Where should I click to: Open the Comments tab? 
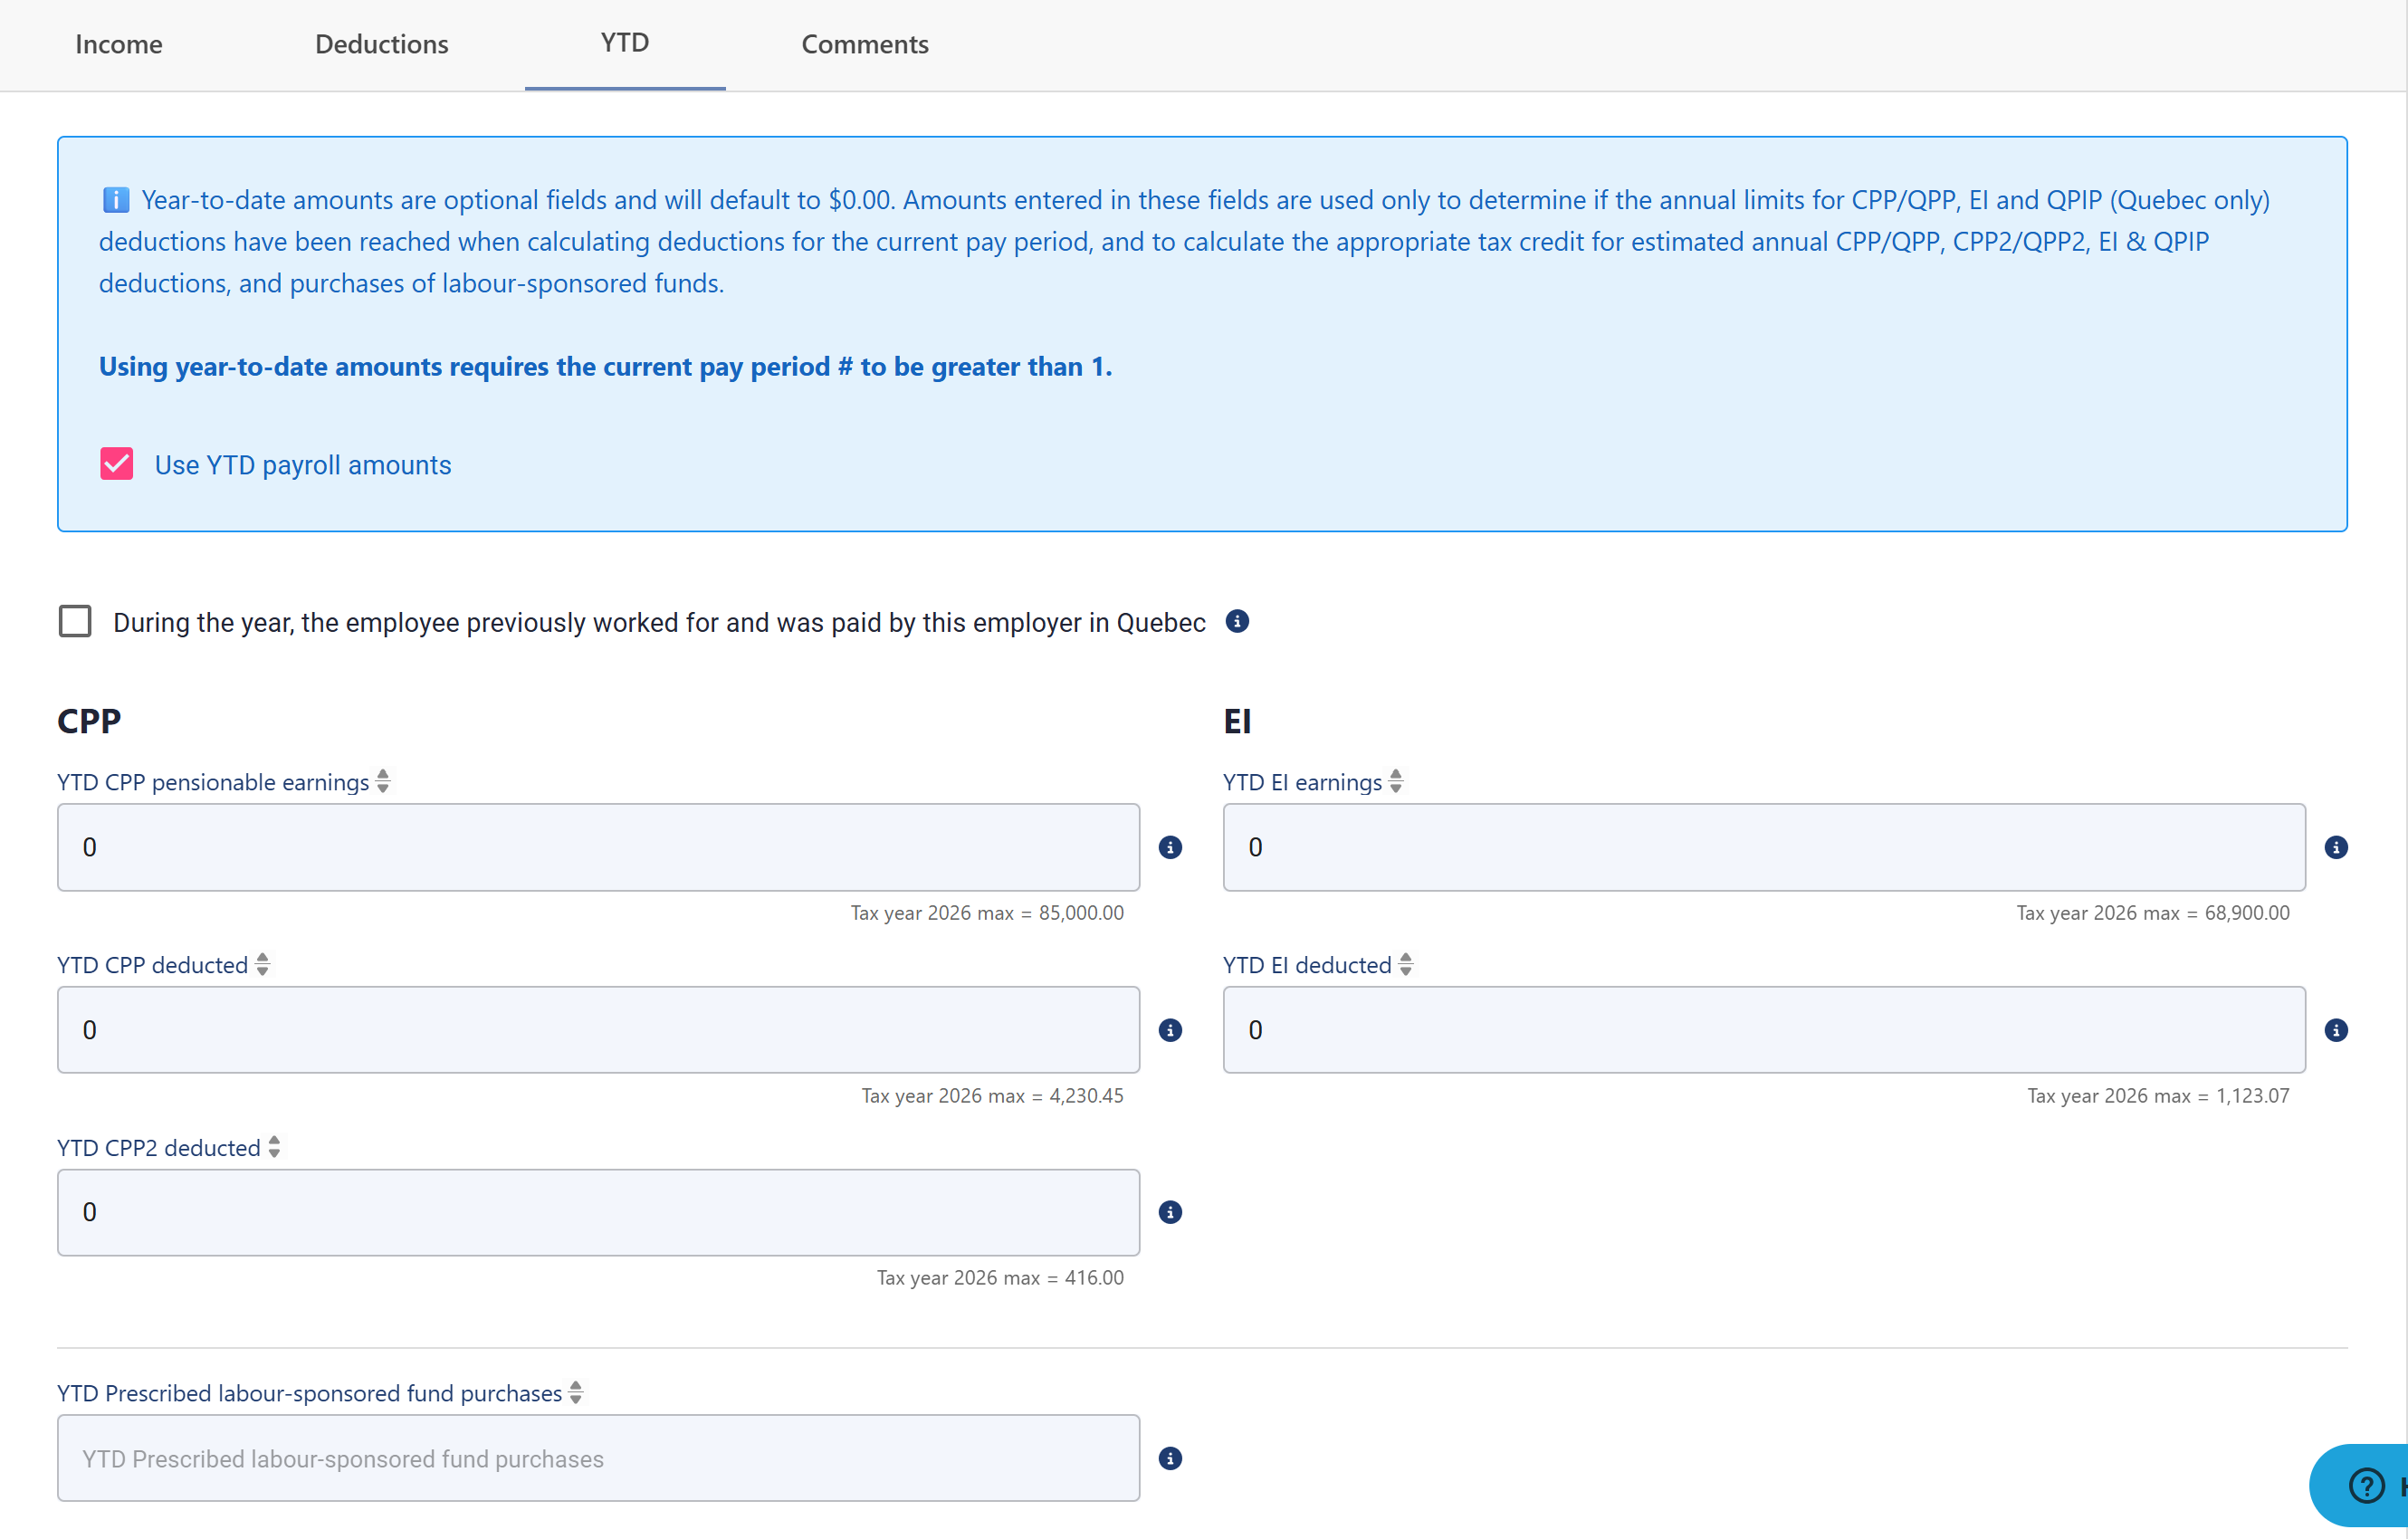[865, 44]
